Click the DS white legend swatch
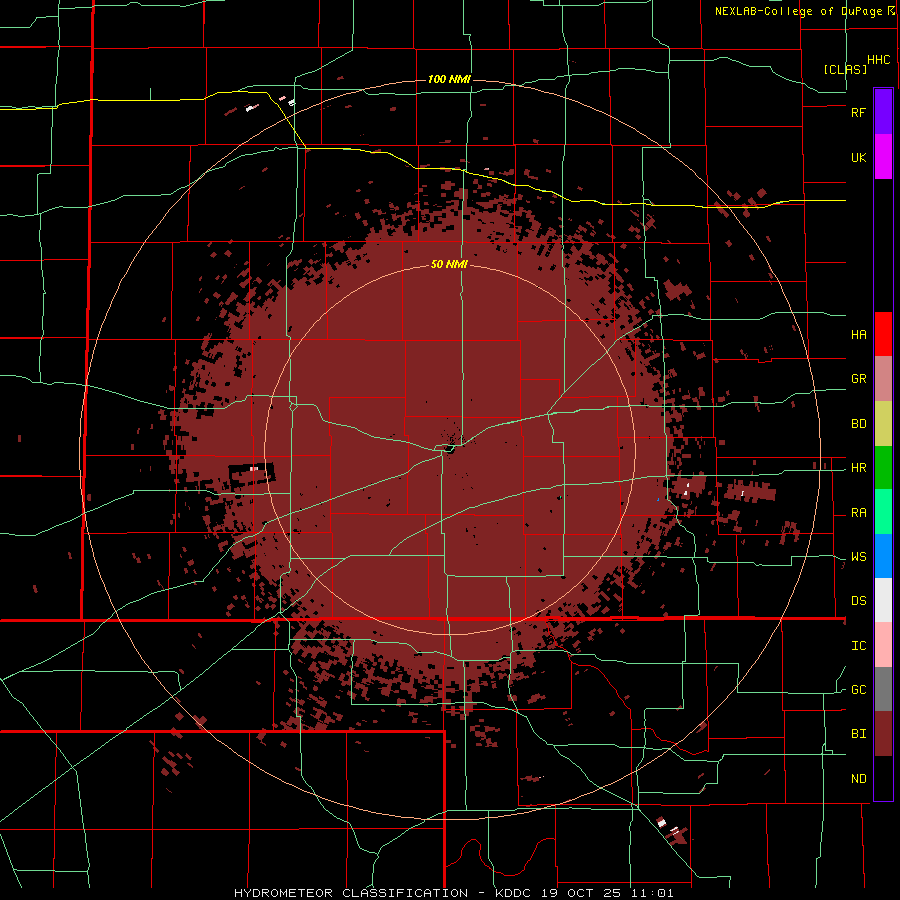This screenshot has height=900, width=900. click(883, 600)
